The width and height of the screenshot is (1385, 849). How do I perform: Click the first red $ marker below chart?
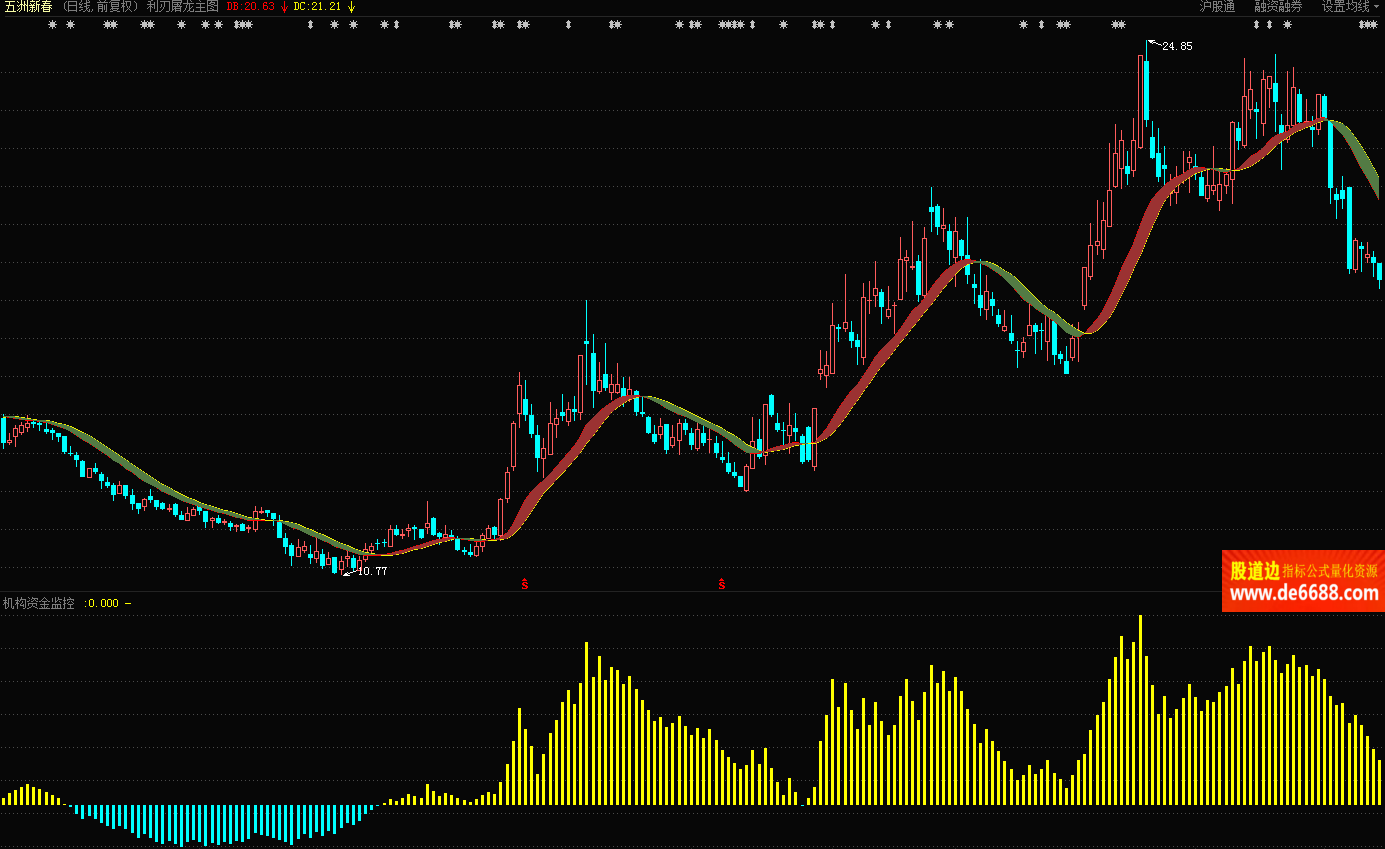pos(525,583)
